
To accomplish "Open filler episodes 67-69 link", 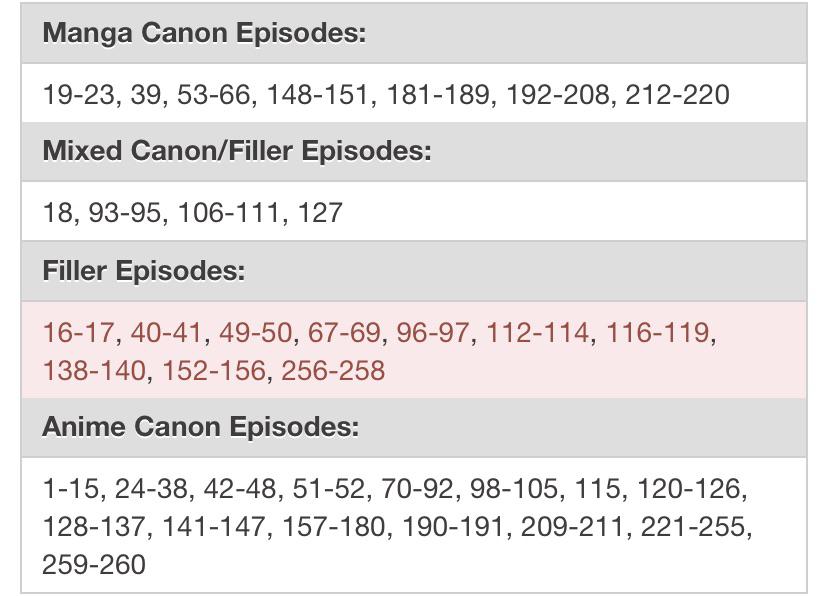I will click(x=344, y=332).
